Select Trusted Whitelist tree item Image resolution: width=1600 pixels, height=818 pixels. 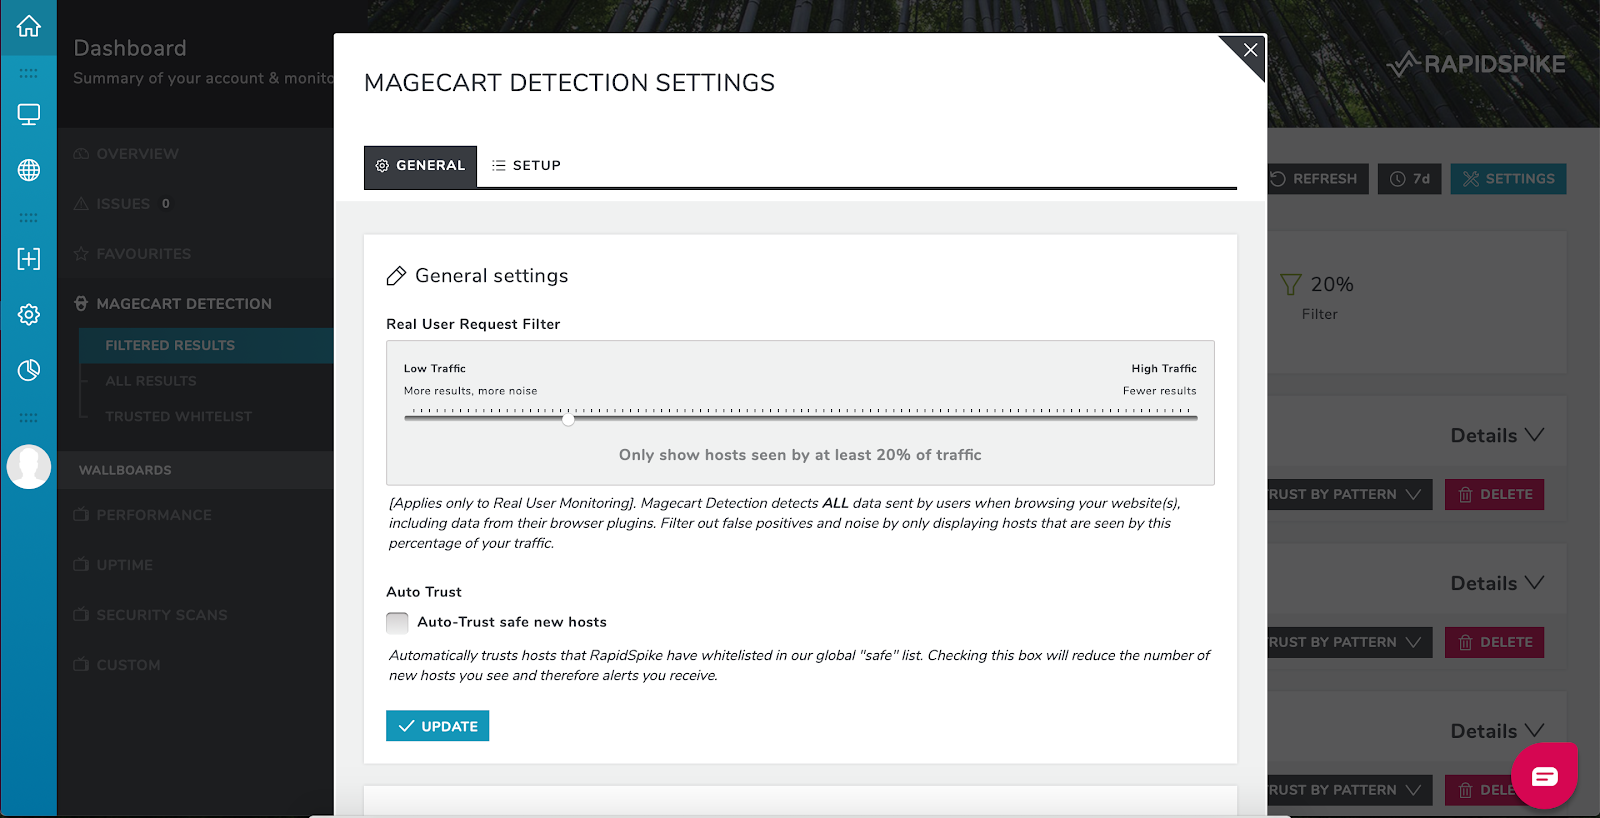coord(179,417)
